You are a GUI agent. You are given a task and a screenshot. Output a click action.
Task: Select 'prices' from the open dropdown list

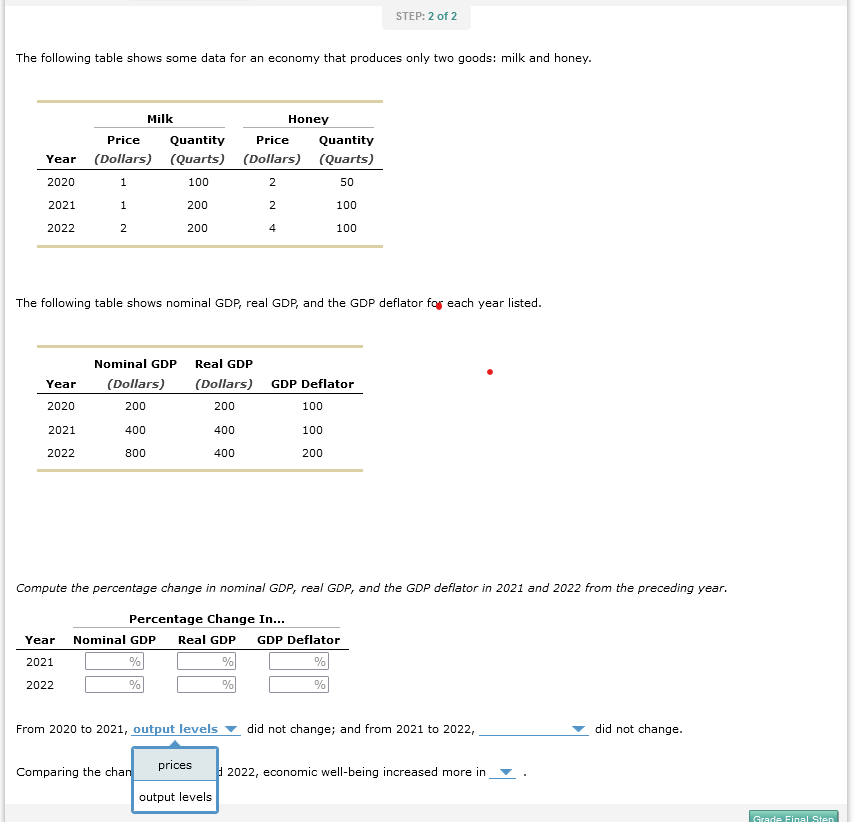pos(175,765)
